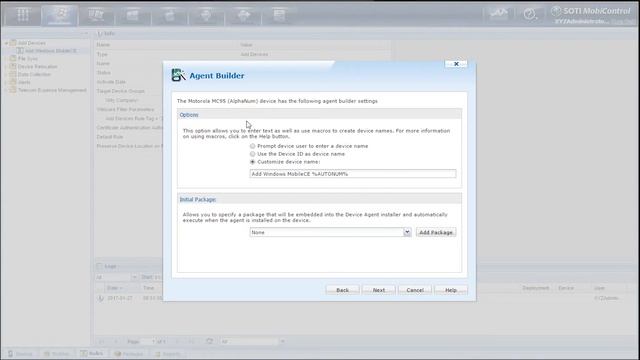The image size is (640, 360).
Task: Sort logs by the Date column header
Action: click(114, 288)
